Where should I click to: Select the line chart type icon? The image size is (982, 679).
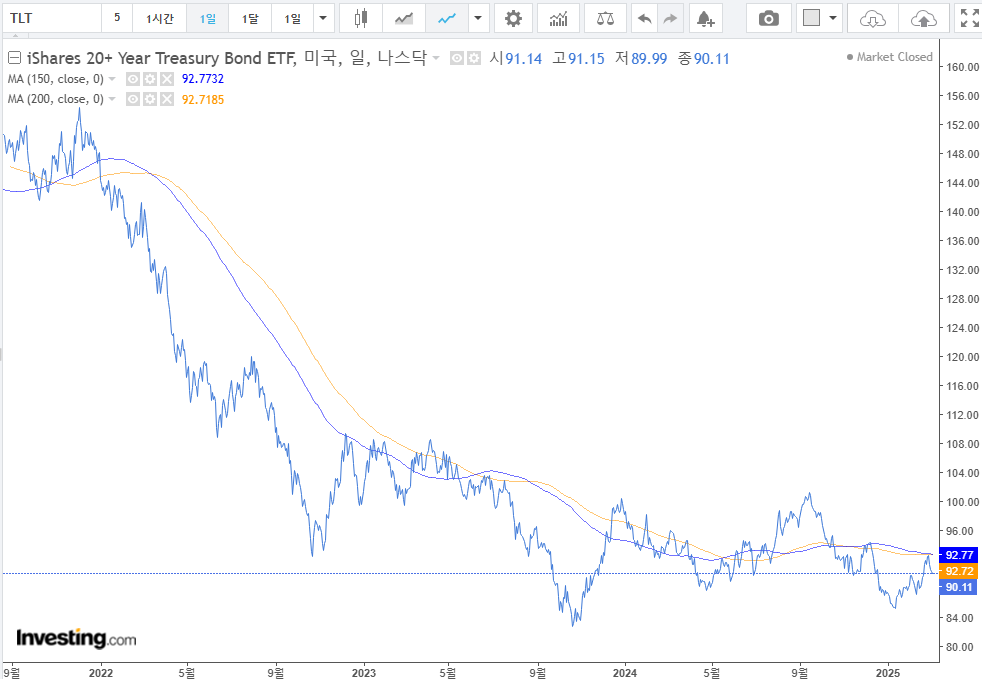447,18
